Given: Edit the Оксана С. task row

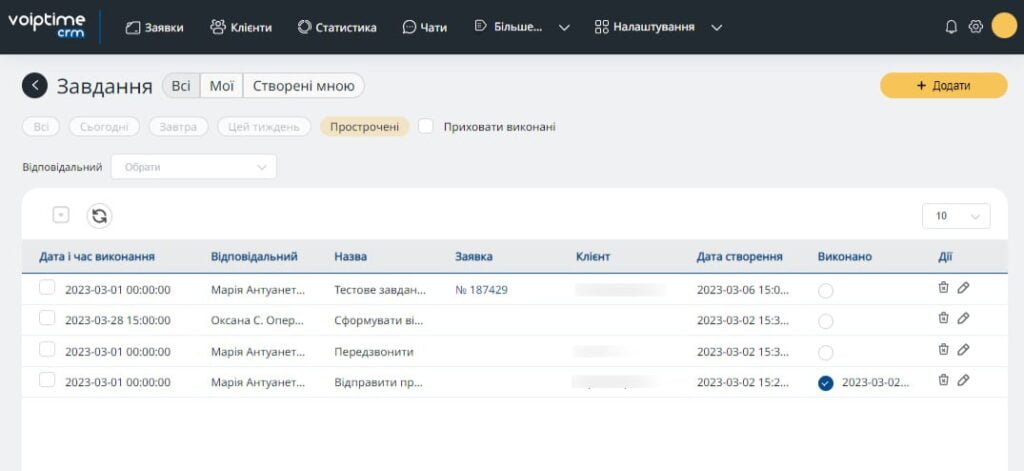Looking at the screenshot, I should [963, 318].
